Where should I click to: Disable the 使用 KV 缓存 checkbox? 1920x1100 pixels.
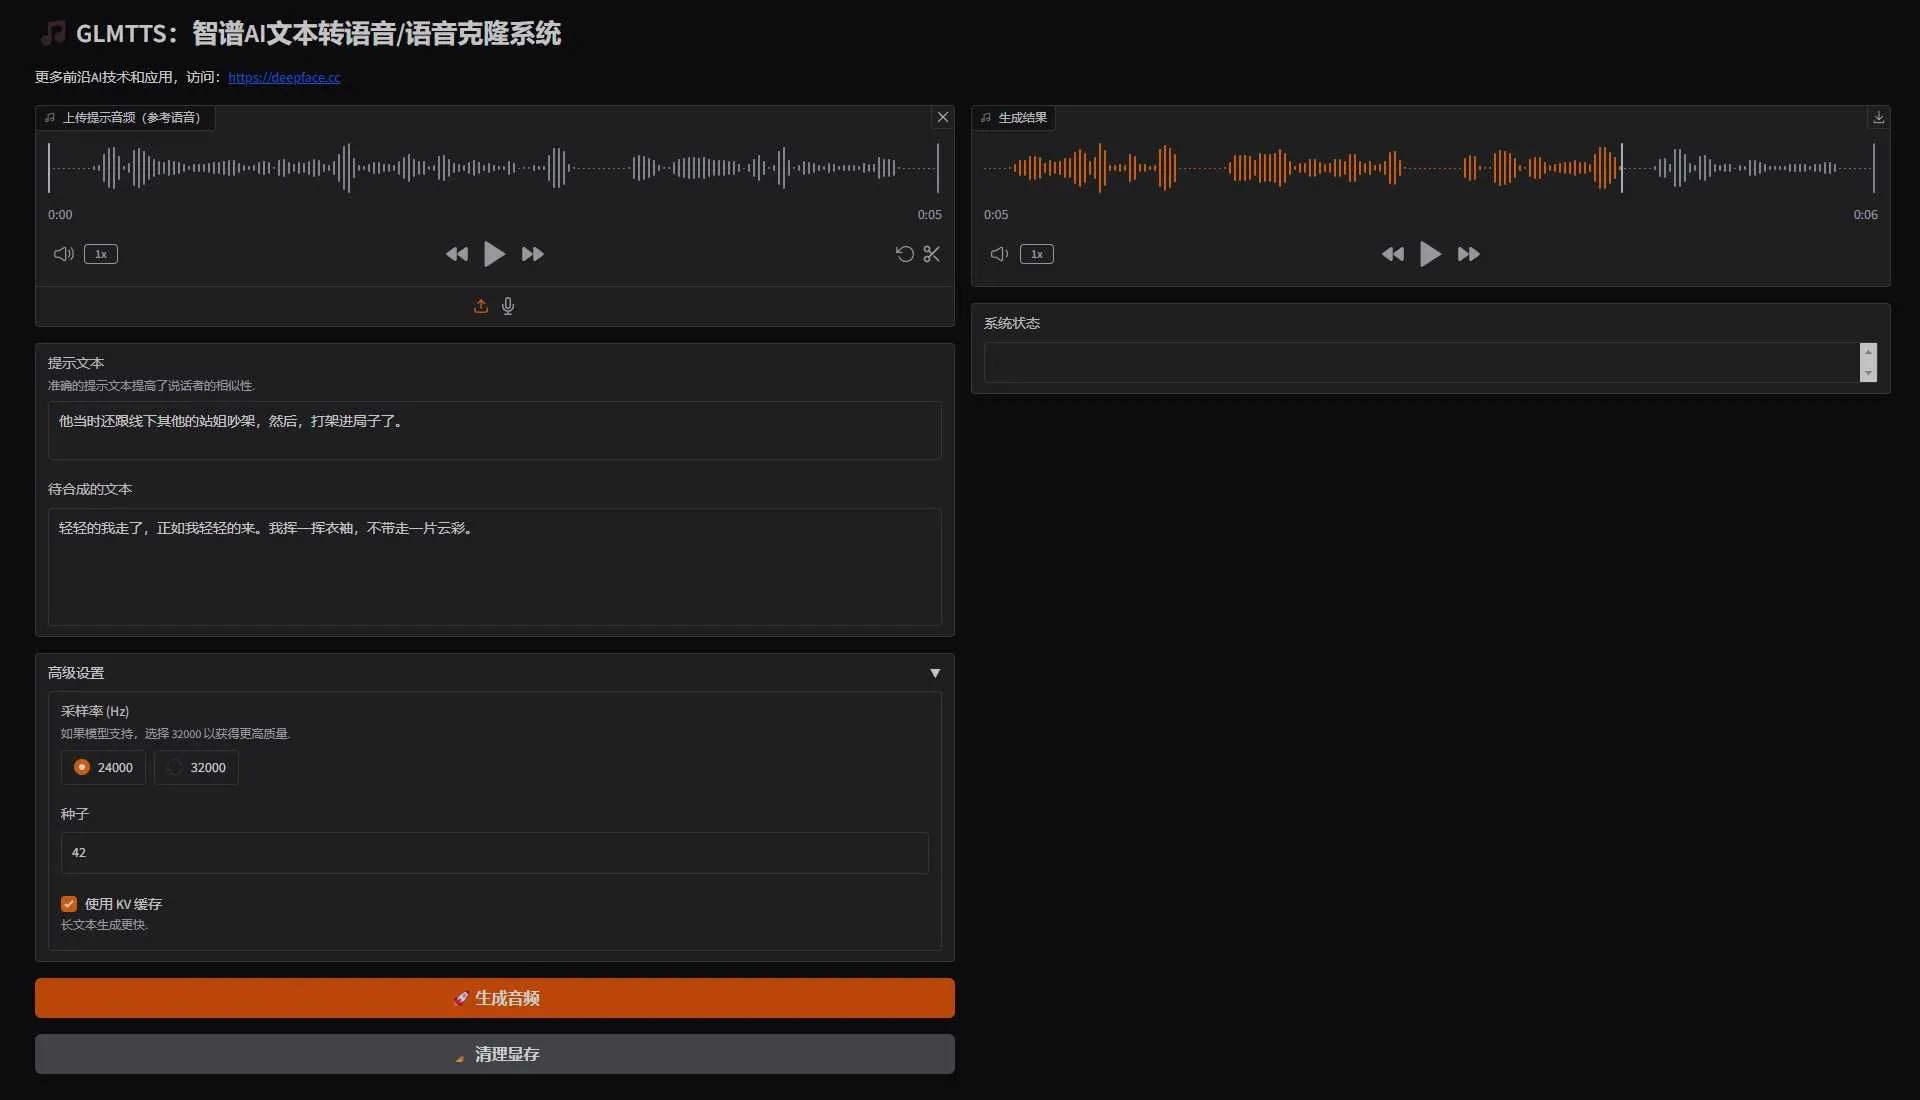(x=68, y=904)
